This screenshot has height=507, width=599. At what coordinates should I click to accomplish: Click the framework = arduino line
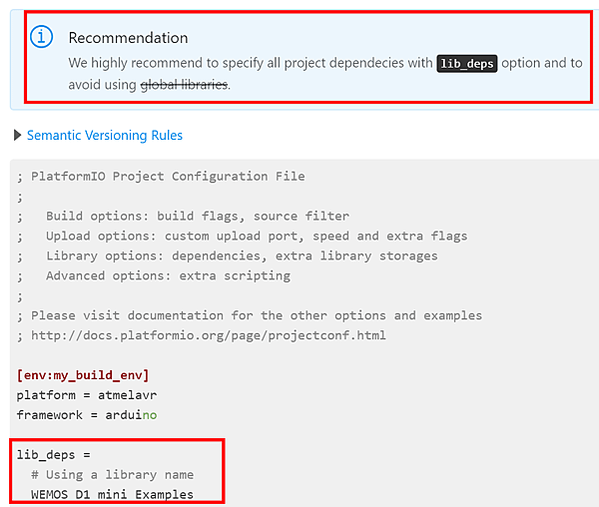click(87, 415)
